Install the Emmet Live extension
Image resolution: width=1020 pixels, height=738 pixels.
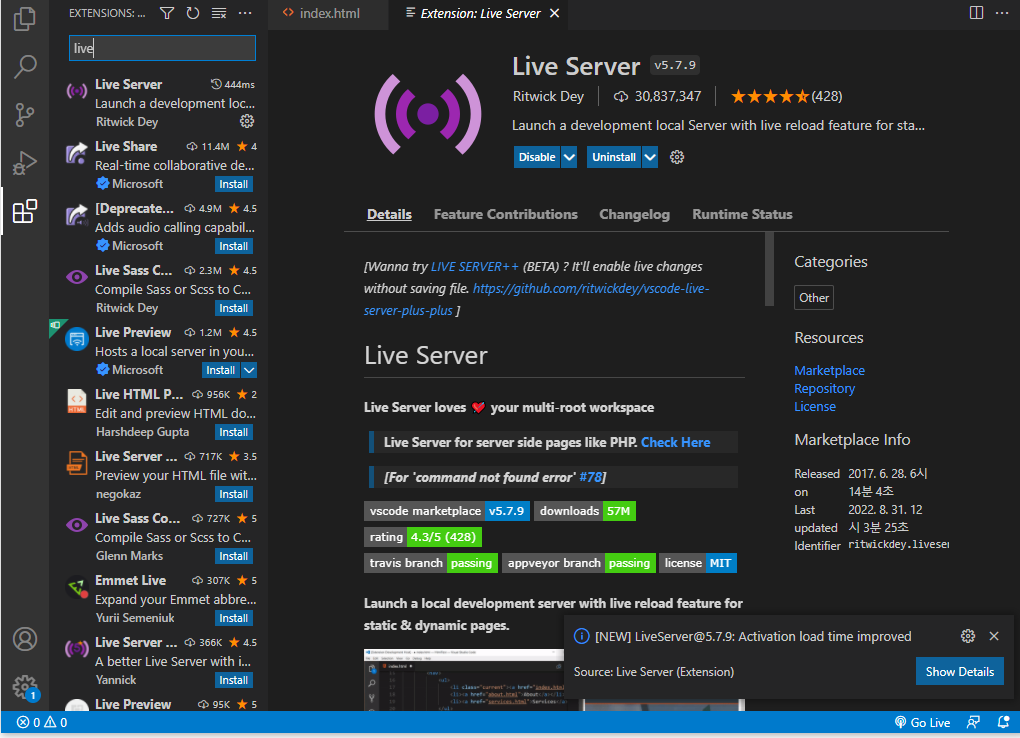pos(234,618)
